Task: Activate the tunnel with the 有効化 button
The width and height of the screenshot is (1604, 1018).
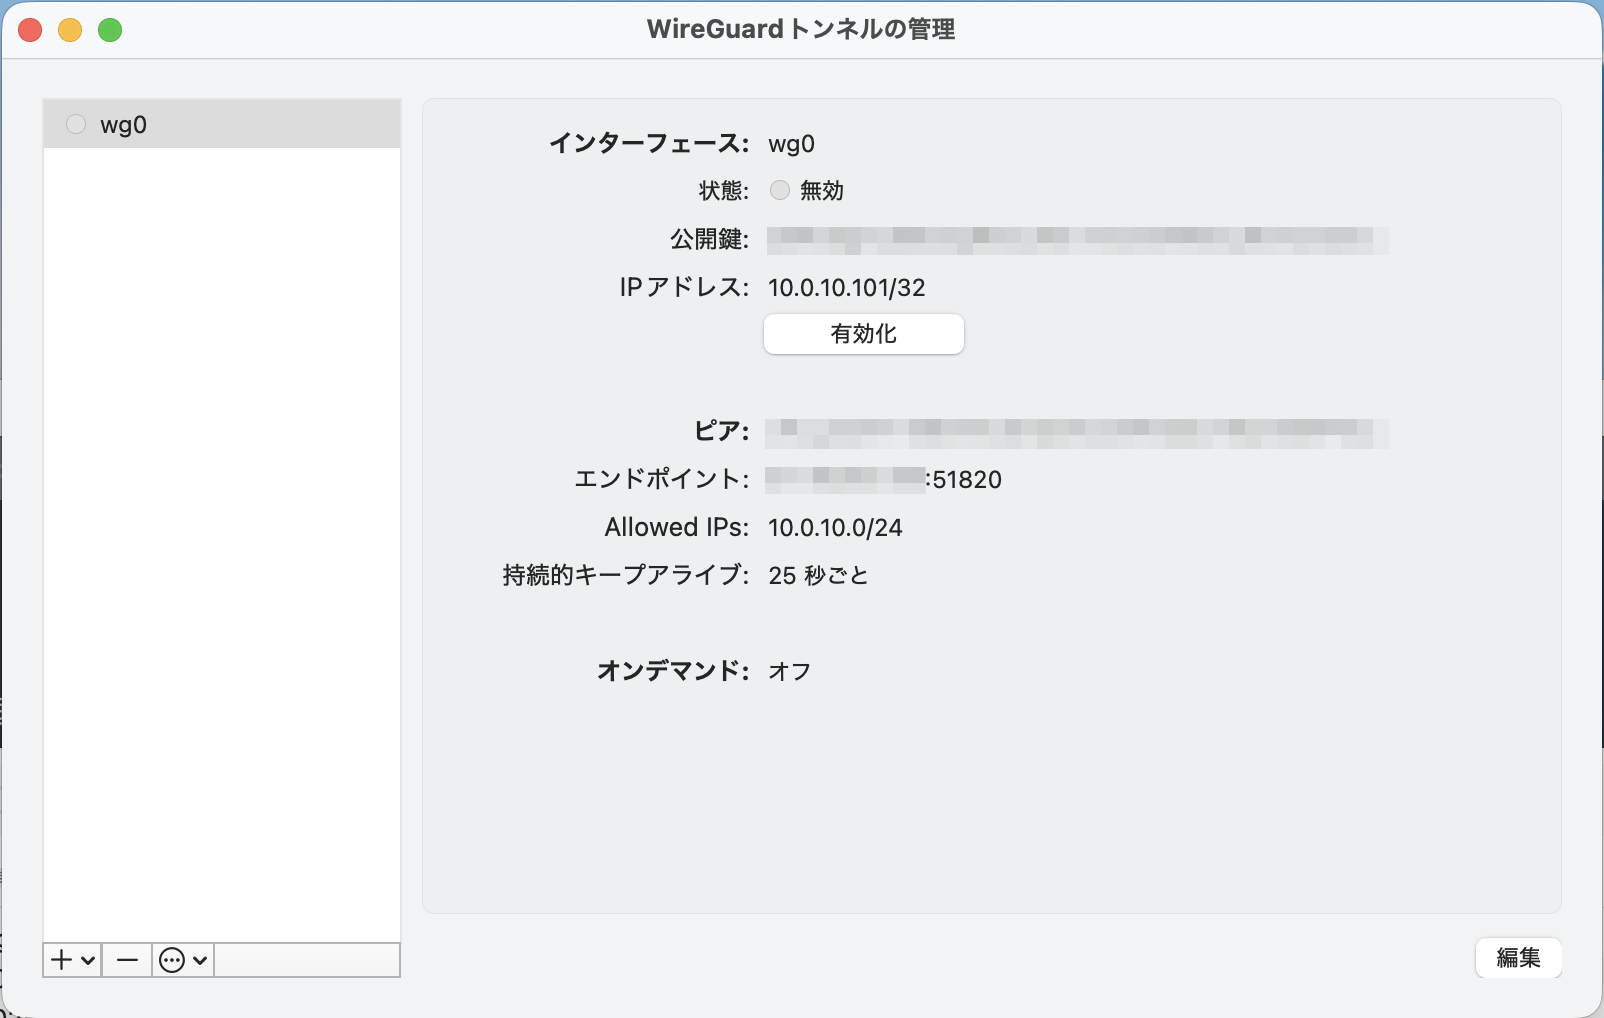Action: 862,334
